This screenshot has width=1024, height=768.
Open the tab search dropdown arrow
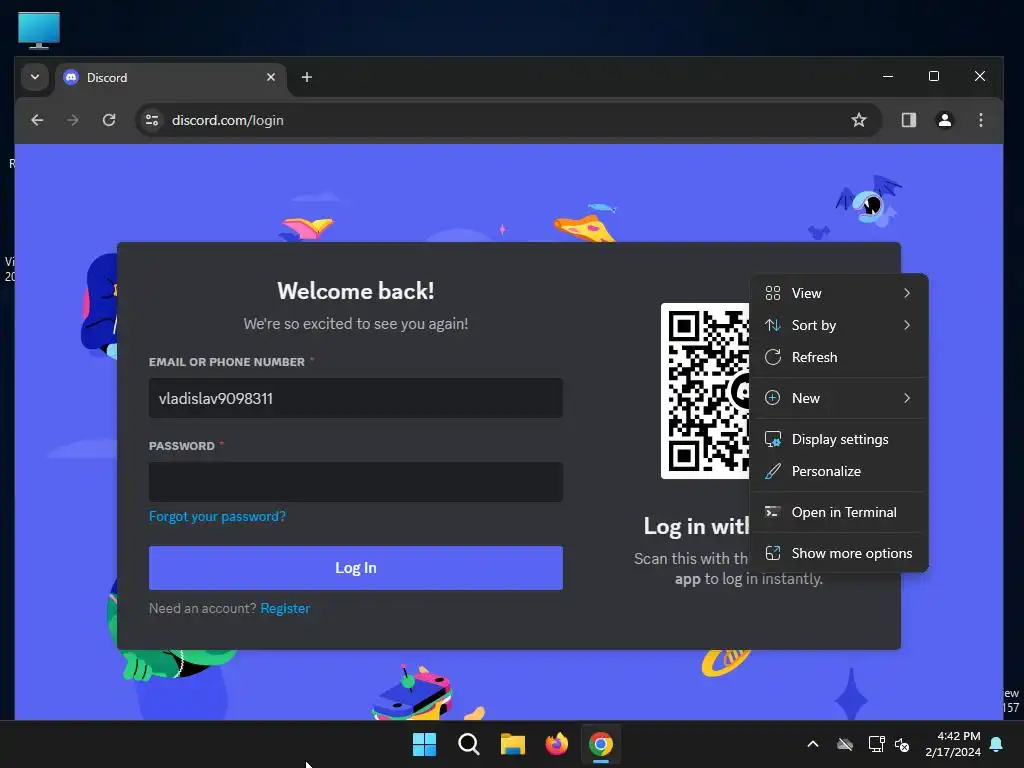pos(35,77)
